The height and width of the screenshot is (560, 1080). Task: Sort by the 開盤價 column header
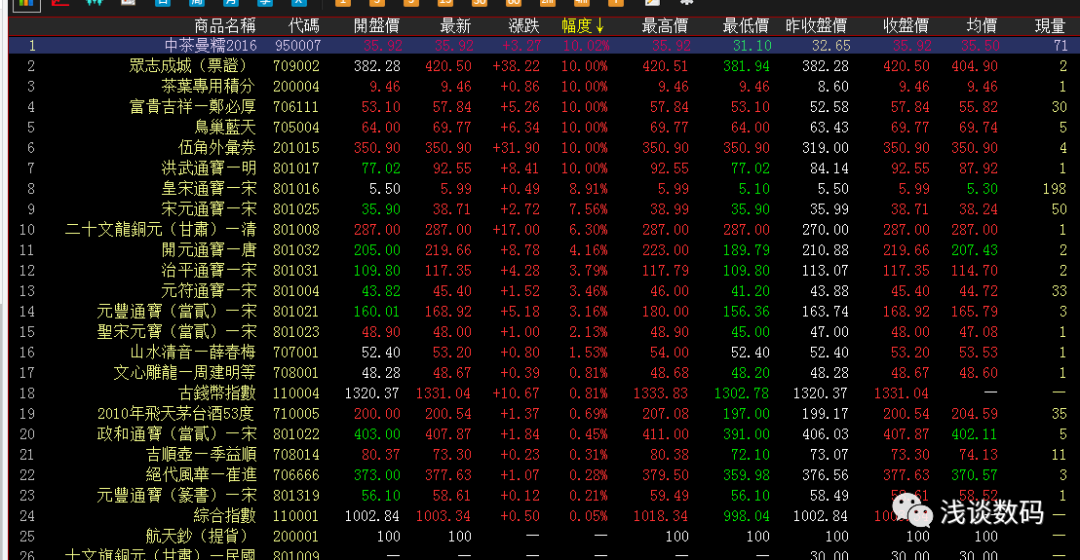(x=377, y=26)
